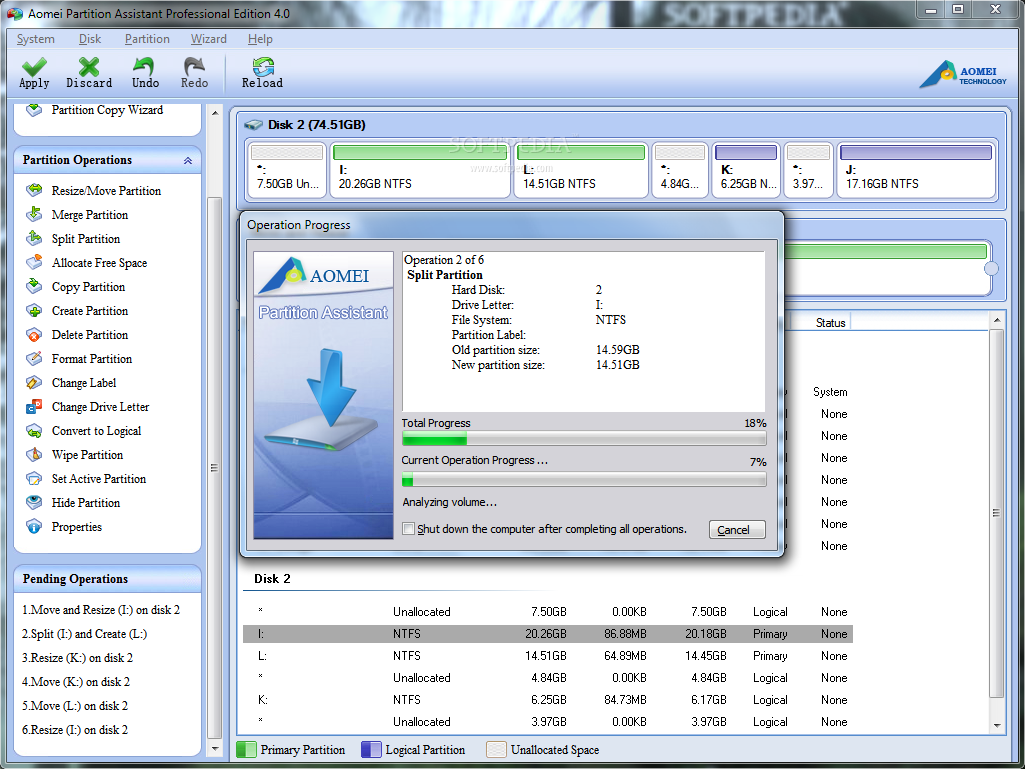Image resolution: width=1025 pixels, height=769 pixels.
Task: Open the Wizard menu
Action: (208, 39)
